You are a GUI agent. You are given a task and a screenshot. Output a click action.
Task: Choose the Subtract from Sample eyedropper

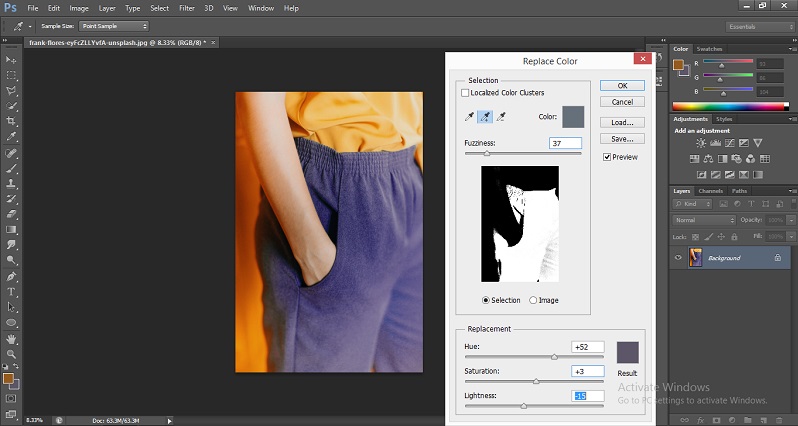pyautogui.click(x=501, y=117)
